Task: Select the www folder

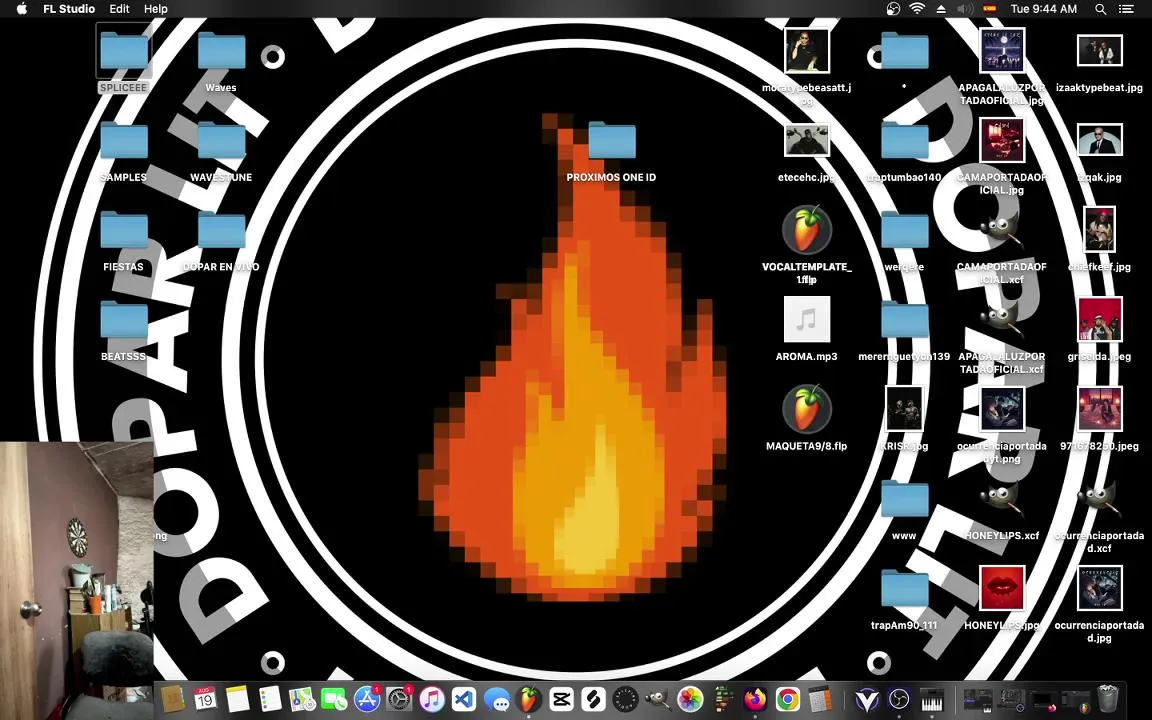Action: click(904, 499)
